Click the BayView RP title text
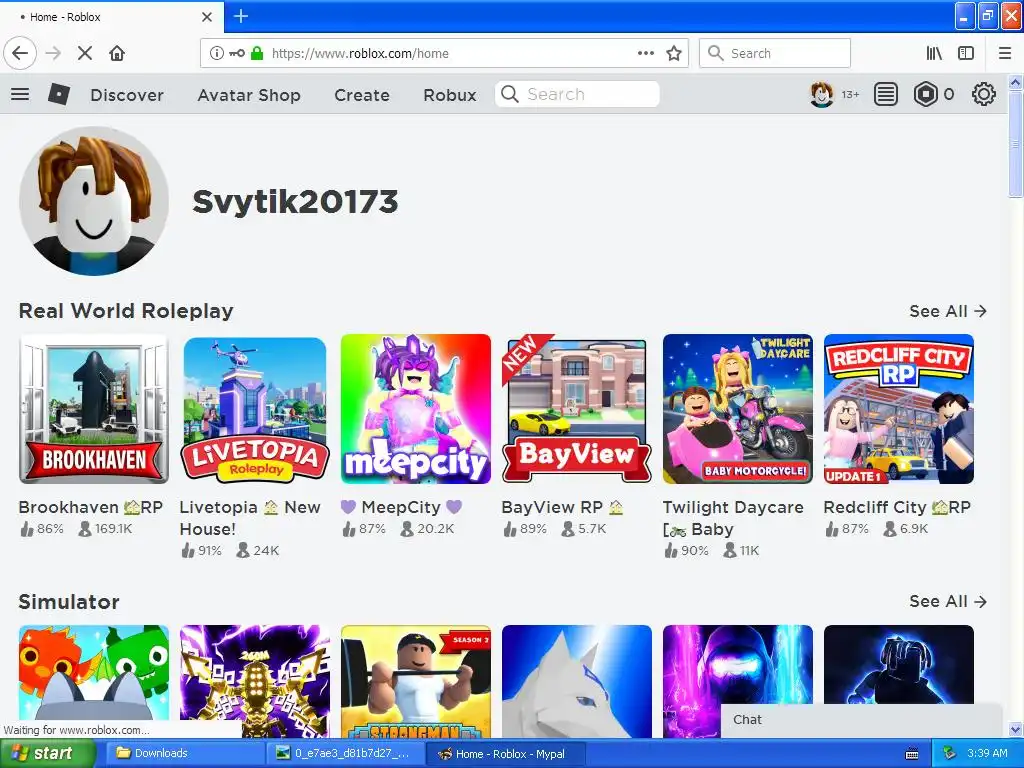This screenshot has width=1024, height=768. click(562, 507)
